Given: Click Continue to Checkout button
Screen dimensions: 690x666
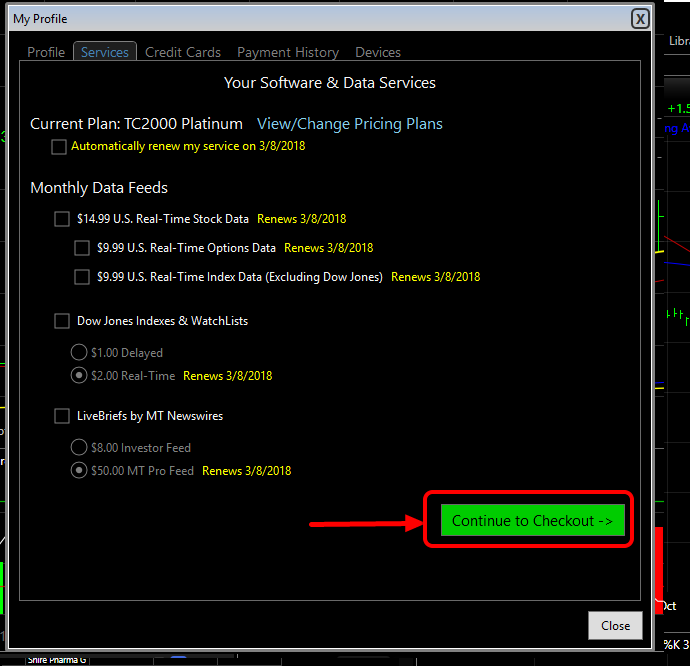Looking at the screenshot, I should (532, 520).
